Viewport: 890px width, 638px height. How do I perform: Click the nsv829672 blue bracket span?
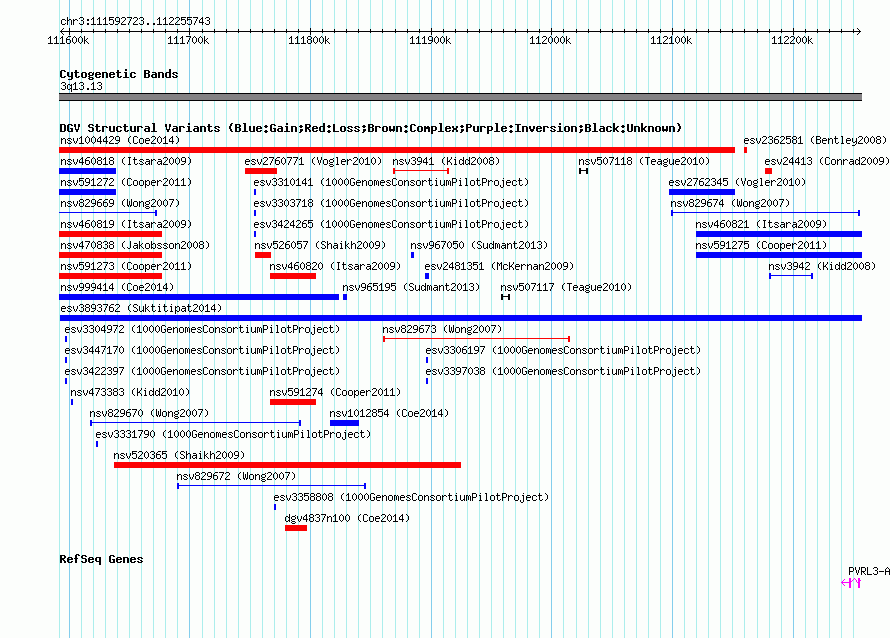(271, 486)
